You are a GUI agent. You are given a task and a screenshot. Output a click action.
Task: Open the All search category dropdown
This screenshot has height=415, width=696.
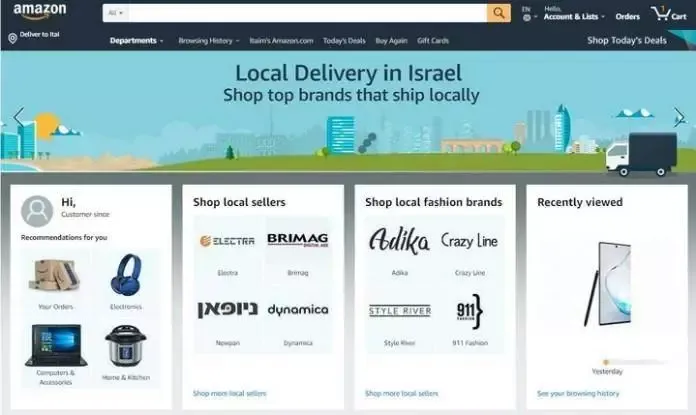coord(115,13)
